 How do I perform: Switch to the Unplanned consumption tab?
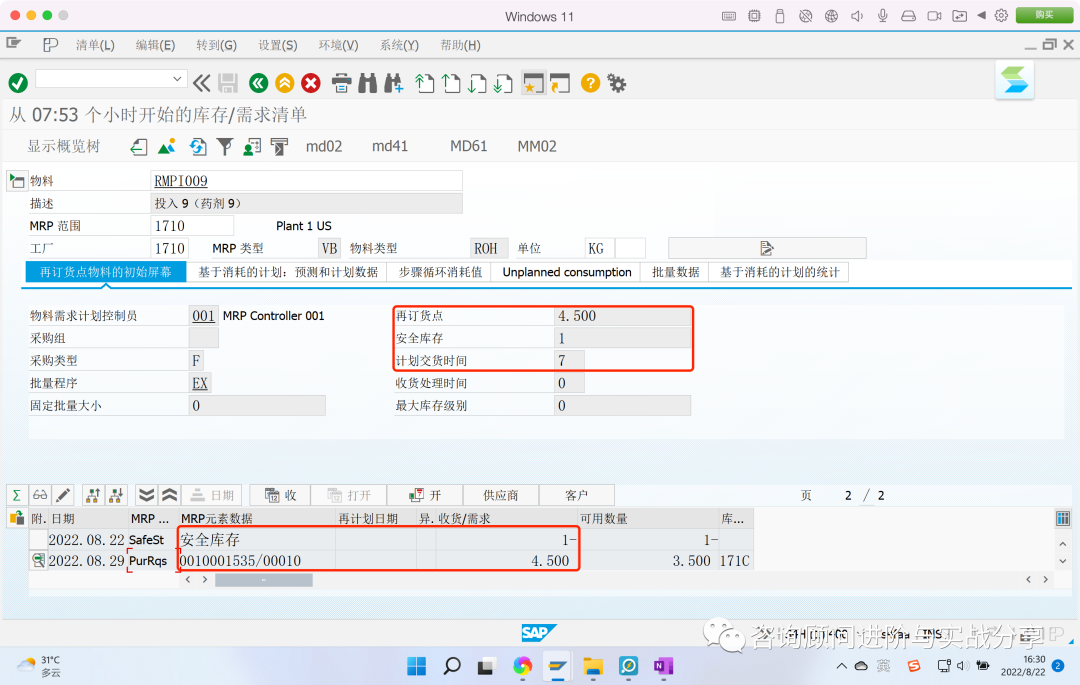(x=565, y=271)
